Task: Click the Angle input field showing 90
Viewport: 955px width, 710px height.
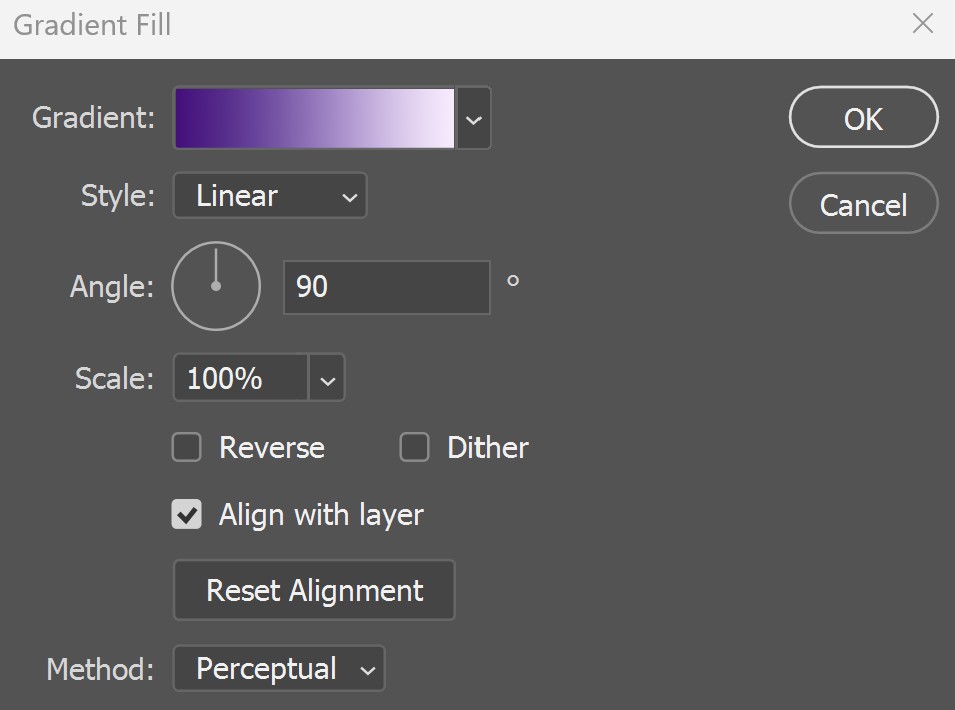Action: click(387, 287)
